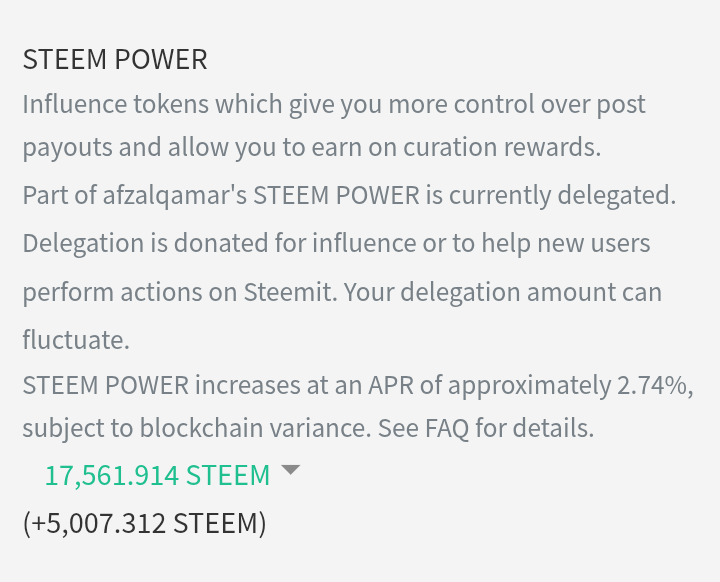Viewport: 720px width, 582px height.
Task: Click the words 'help new users'
Action: 566,243
